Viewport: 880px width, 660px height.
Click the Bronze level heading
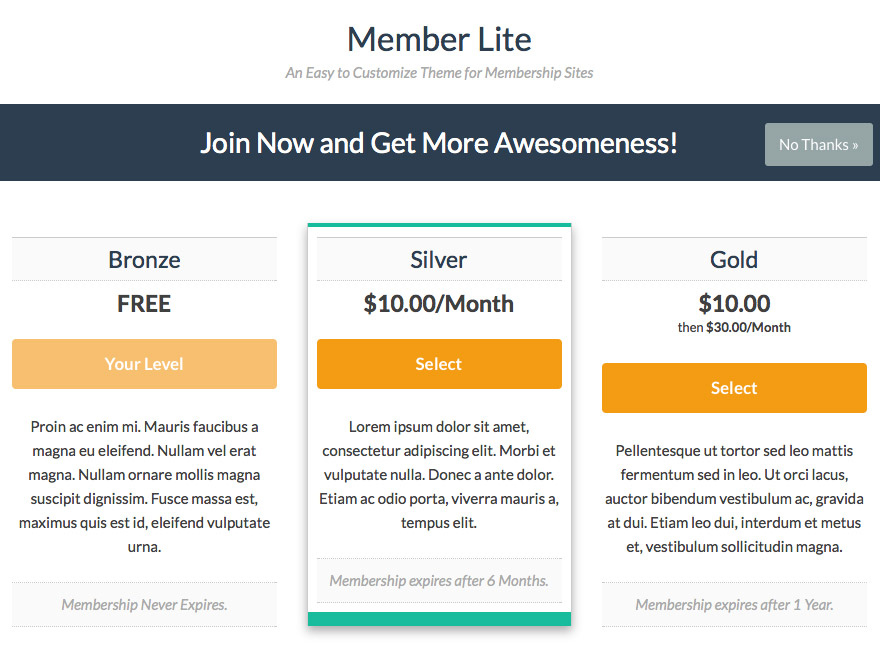click(x=144, y=259)
